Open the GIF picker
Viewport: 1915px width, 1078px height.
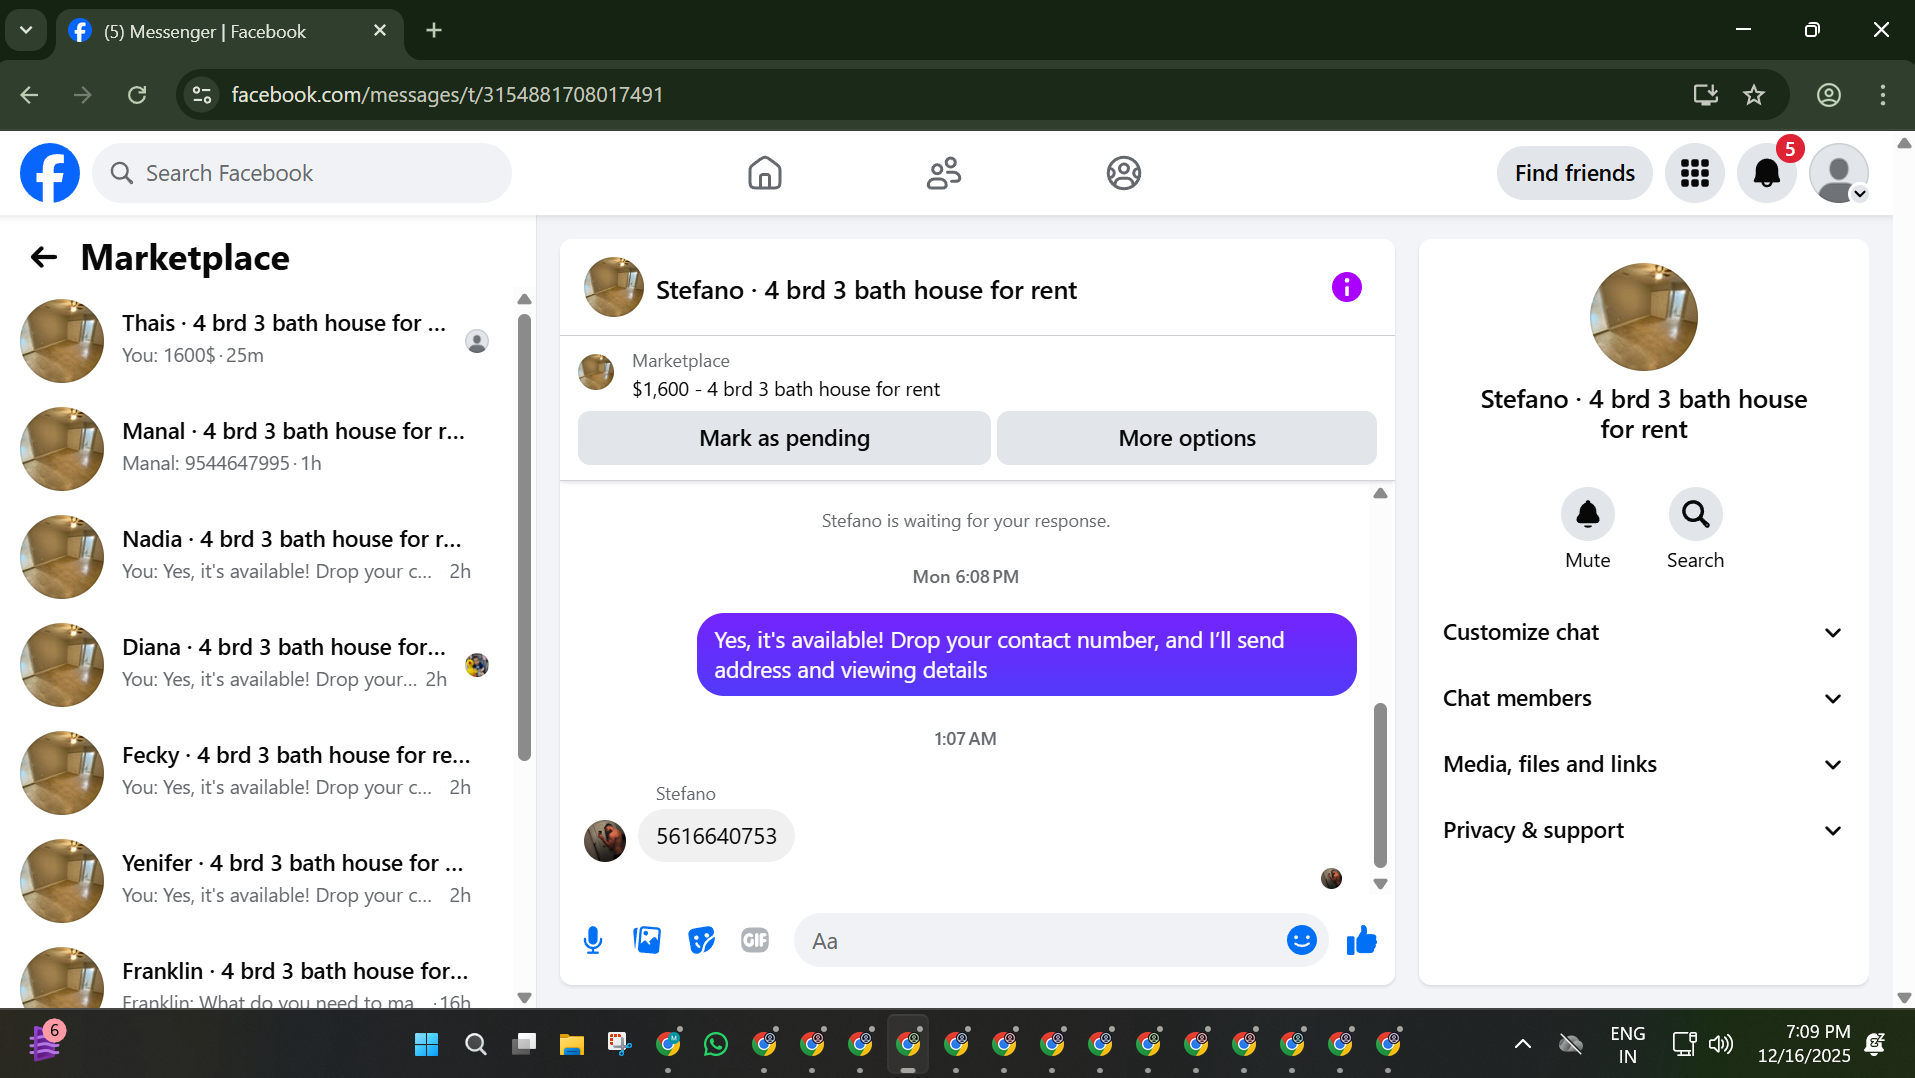755,941
